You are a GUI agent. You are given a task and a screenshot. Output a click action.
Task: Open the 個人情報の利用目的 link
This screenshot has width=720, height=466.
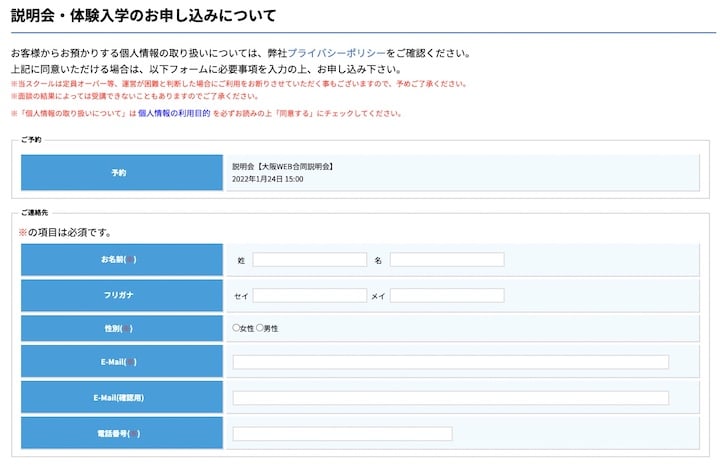click(174, 114)
